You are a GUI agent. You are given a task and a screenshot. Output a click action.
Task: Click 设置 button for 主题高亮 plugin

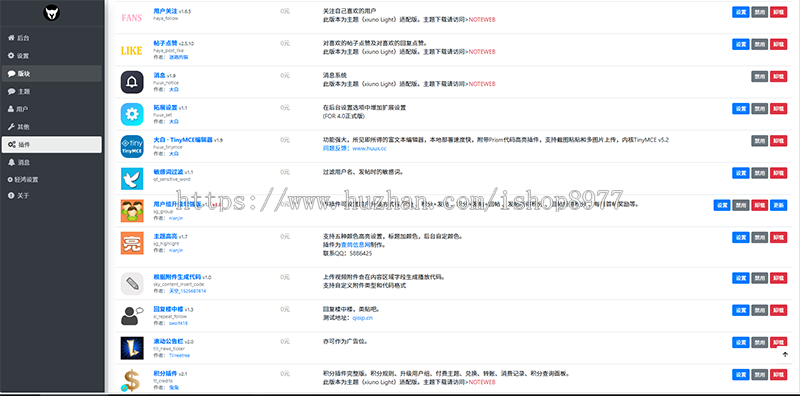pos(741,237)
